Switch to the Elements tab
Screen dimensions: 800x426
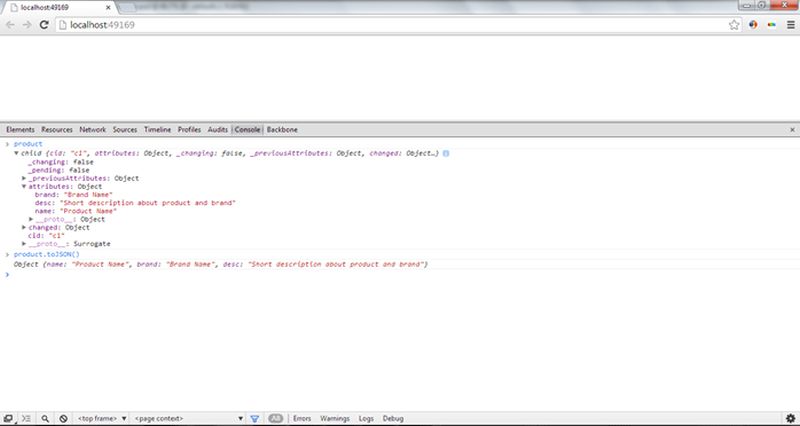pyautogui.click(x=20, y=130)
